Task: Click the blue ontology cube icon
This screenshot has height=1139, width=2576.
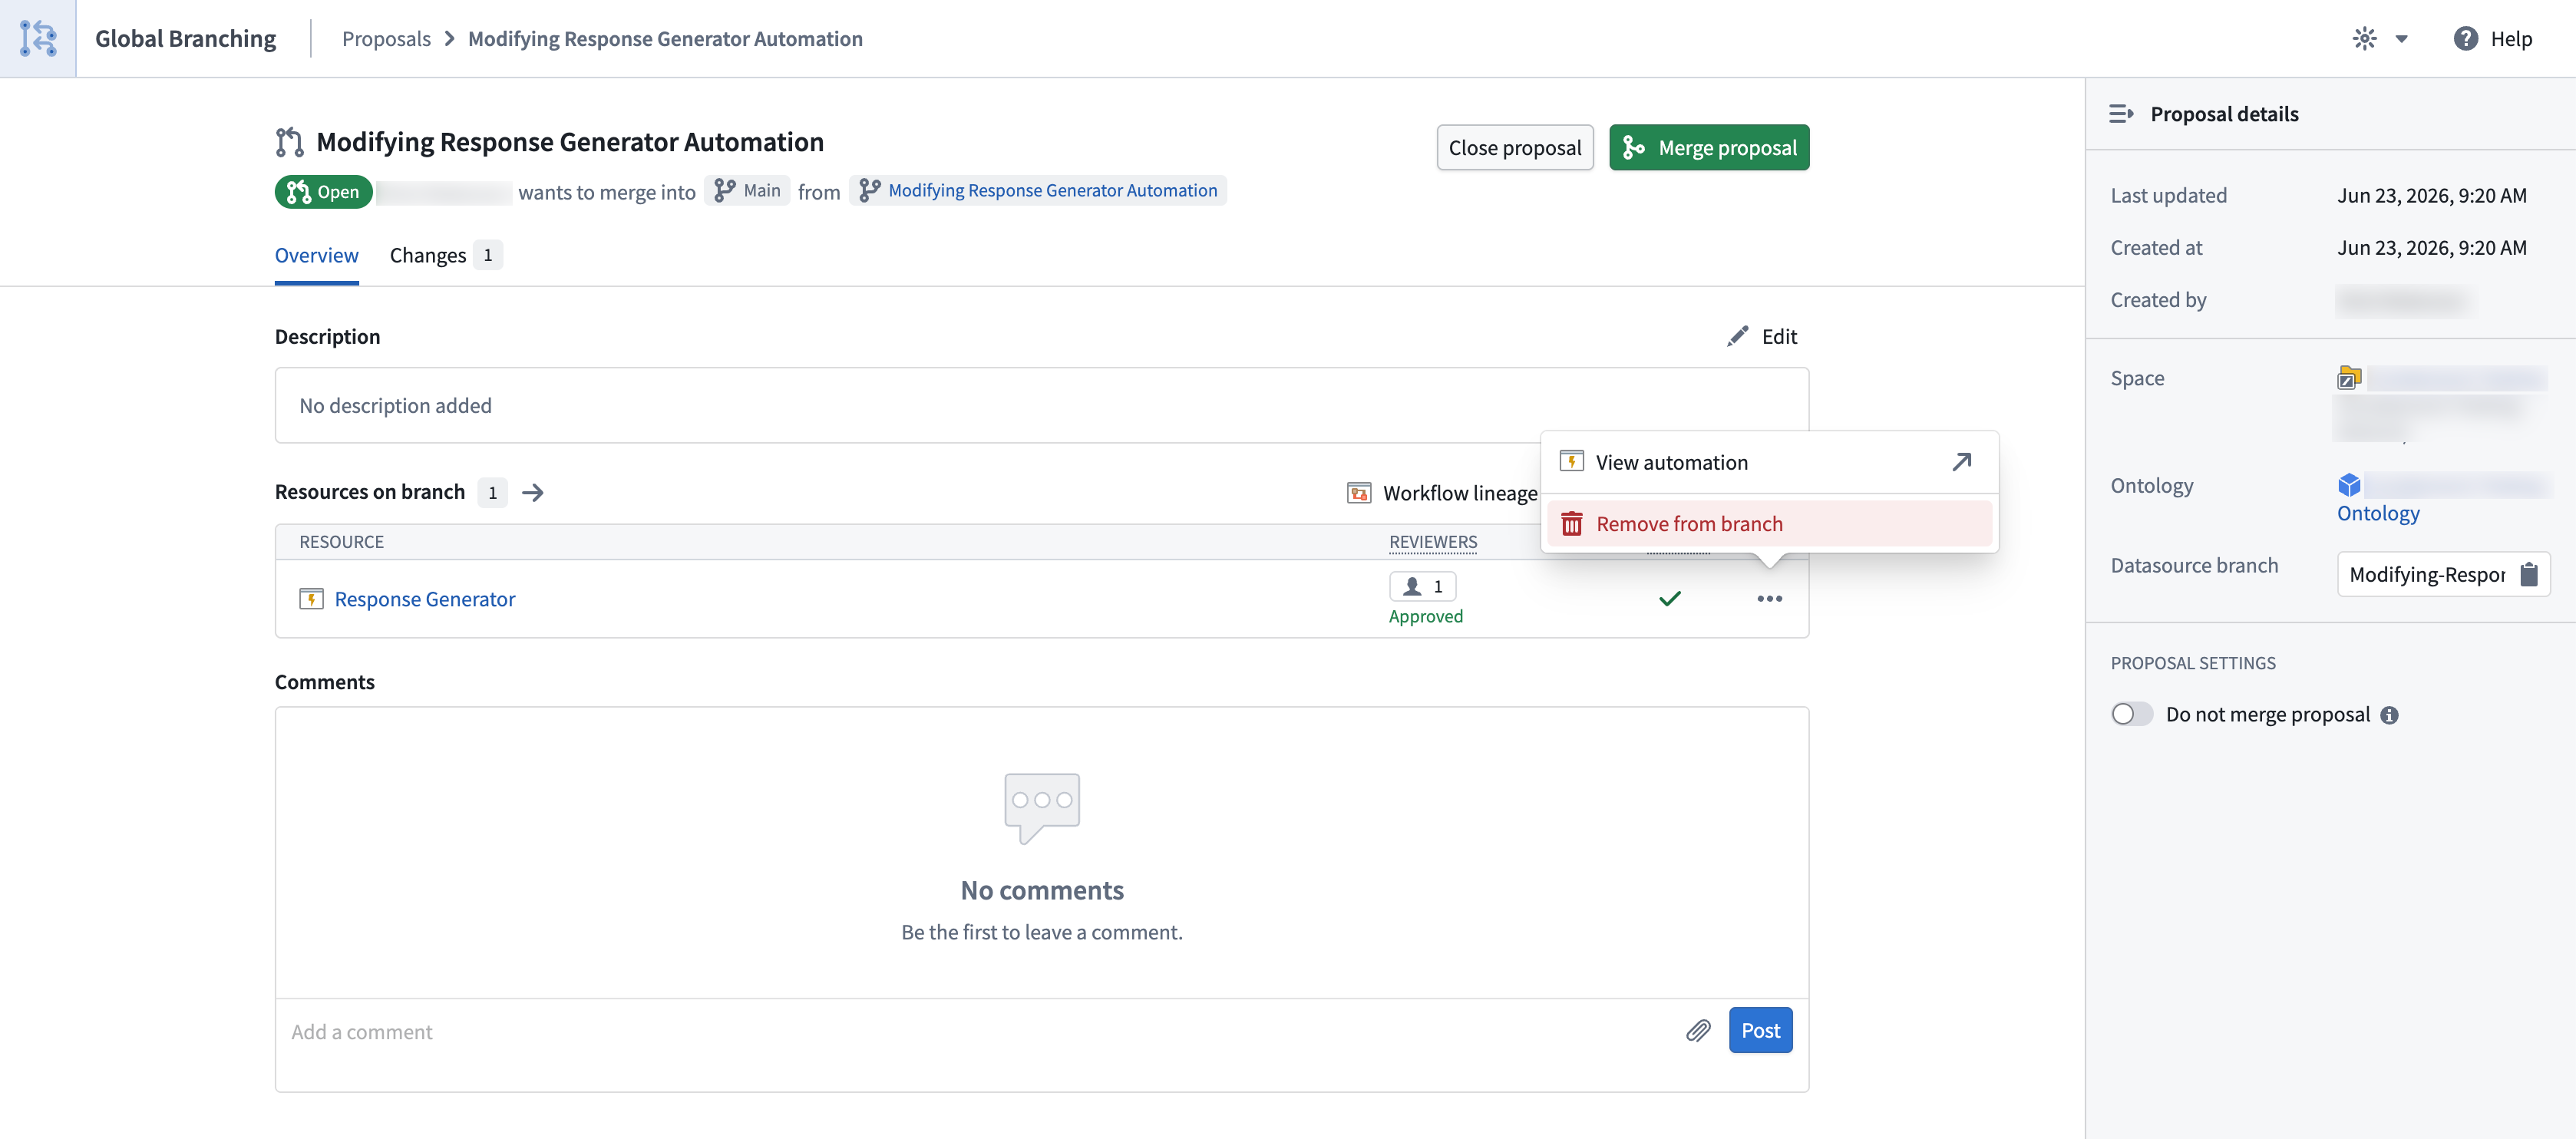Action: click(2348, 484)
